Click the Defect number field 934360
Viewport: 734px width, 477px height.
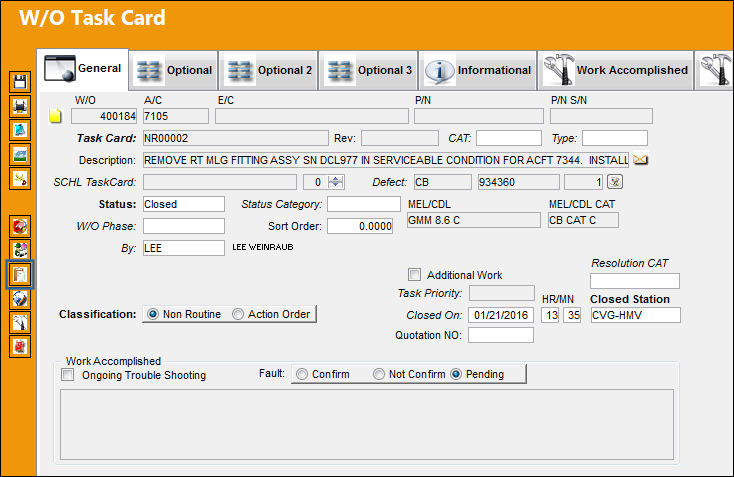pos(518,182)
